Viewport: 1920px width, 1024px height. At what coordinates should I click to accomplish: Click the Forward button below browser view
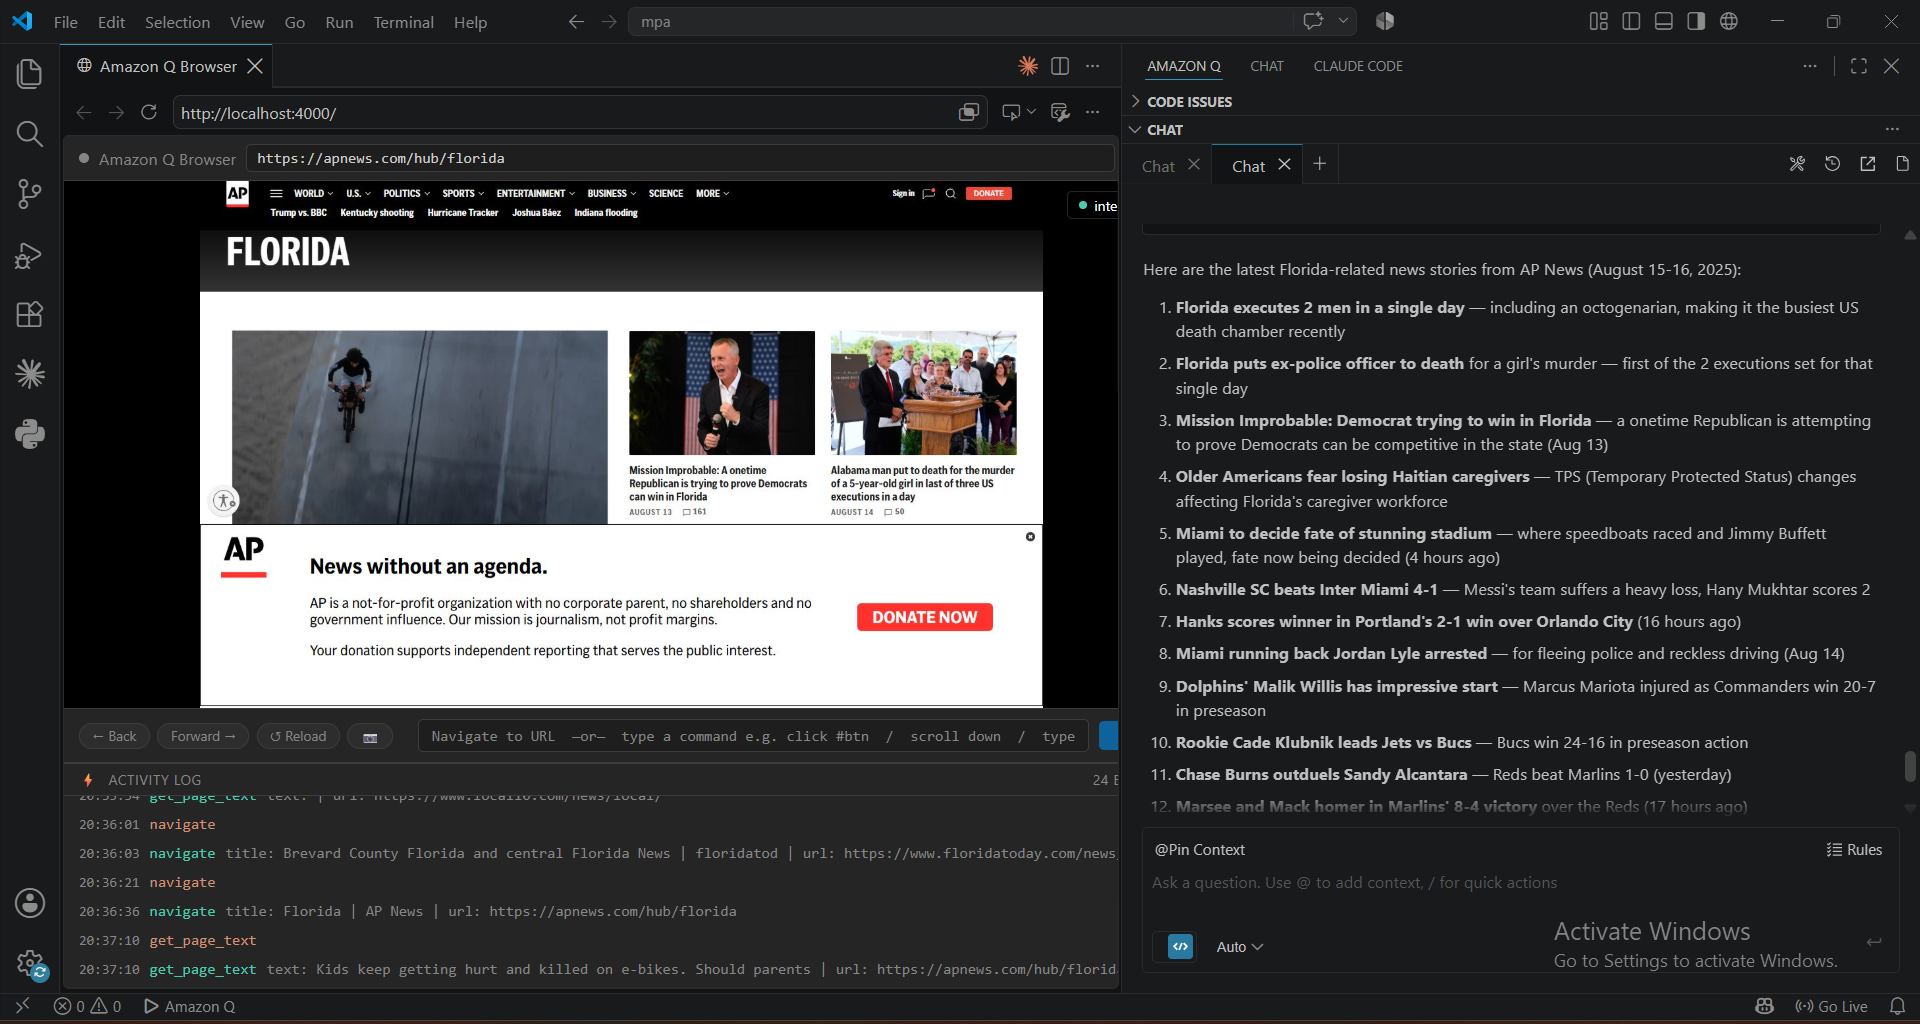pos(203,736)
